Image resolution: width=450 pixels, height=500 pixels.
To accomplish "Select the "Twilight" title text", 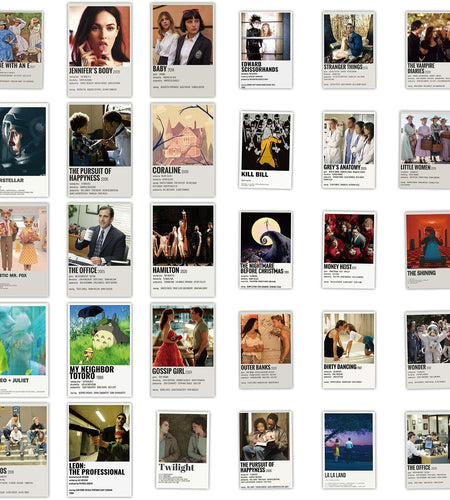I will tap(176, 468).
